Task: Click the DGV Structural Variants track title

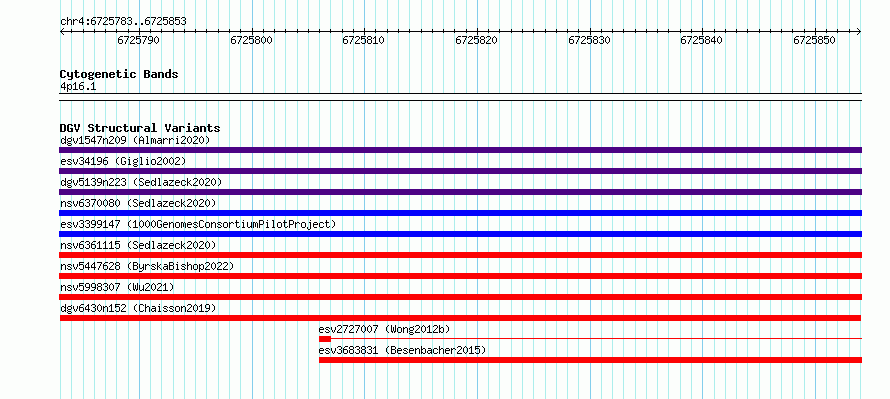Action: [x=140, y=128]
